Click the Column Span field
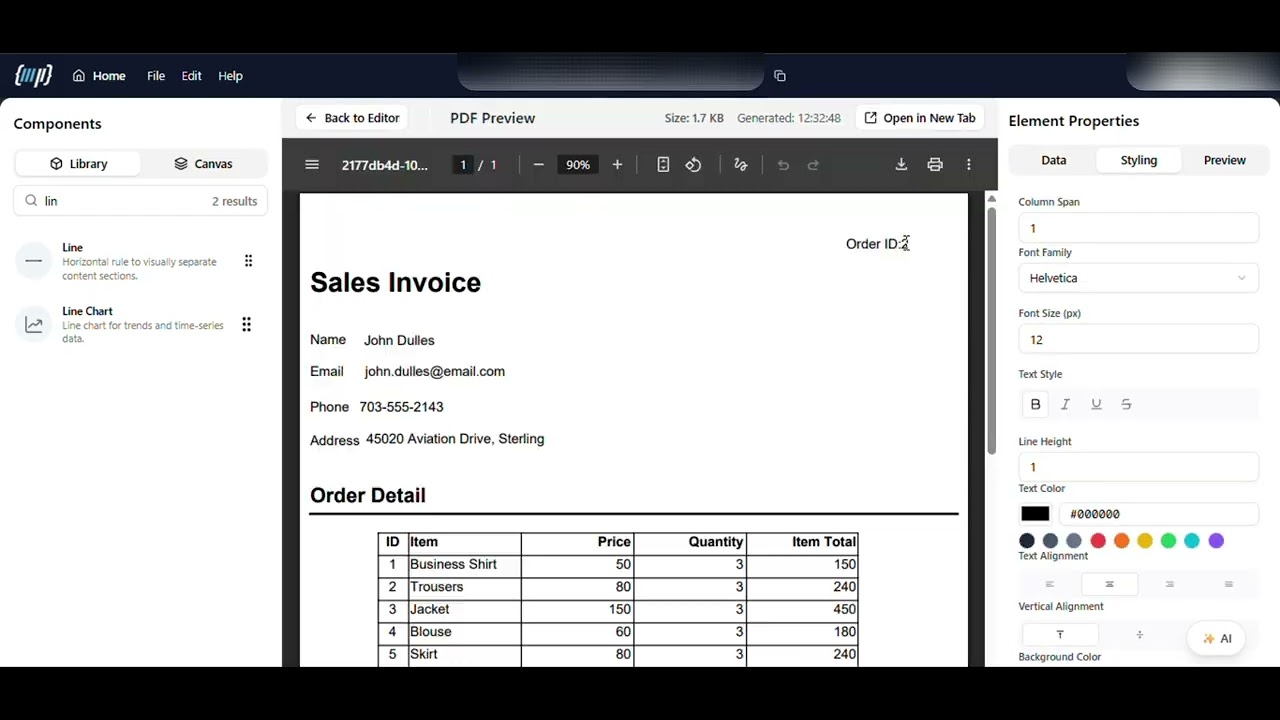The width and height of the screenshot is (1280, 720). click(1138, 228)
